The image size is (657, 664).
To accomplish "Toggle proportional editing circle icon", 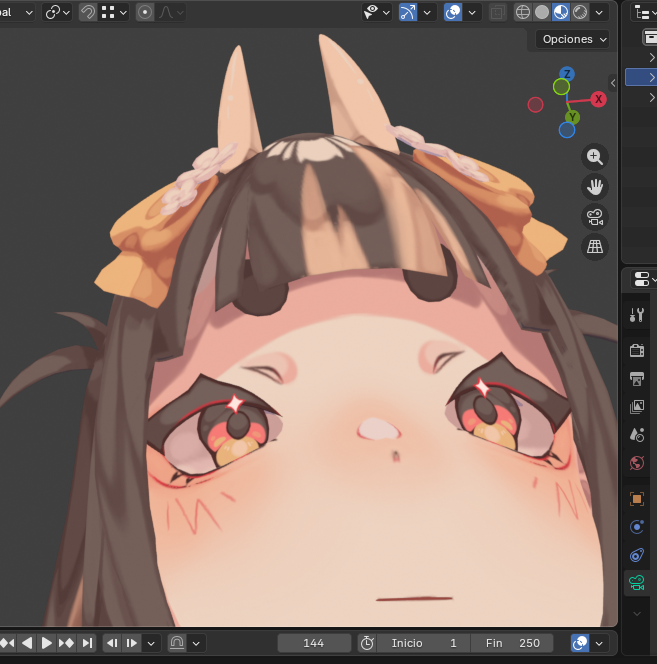I will click(145, 13).
